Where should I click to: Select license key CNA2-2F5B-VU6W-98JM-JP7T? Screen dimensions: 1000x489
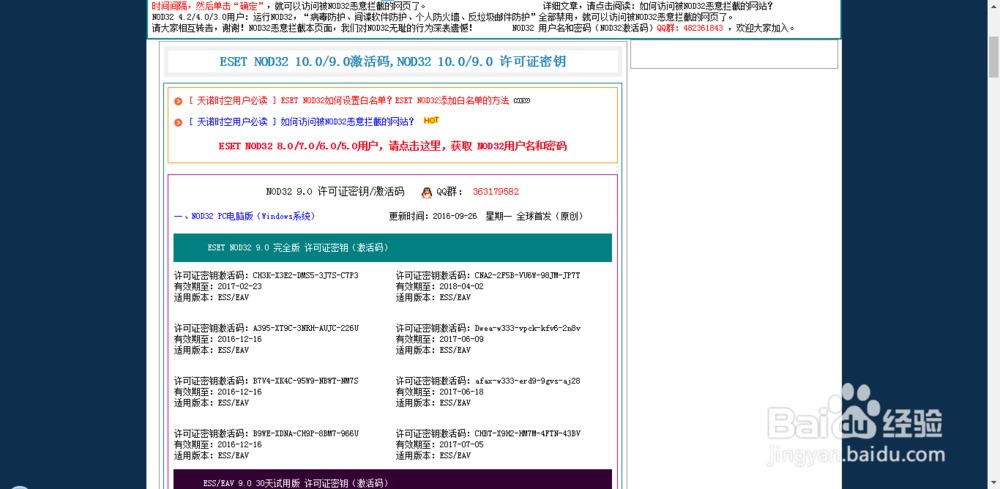527,275
